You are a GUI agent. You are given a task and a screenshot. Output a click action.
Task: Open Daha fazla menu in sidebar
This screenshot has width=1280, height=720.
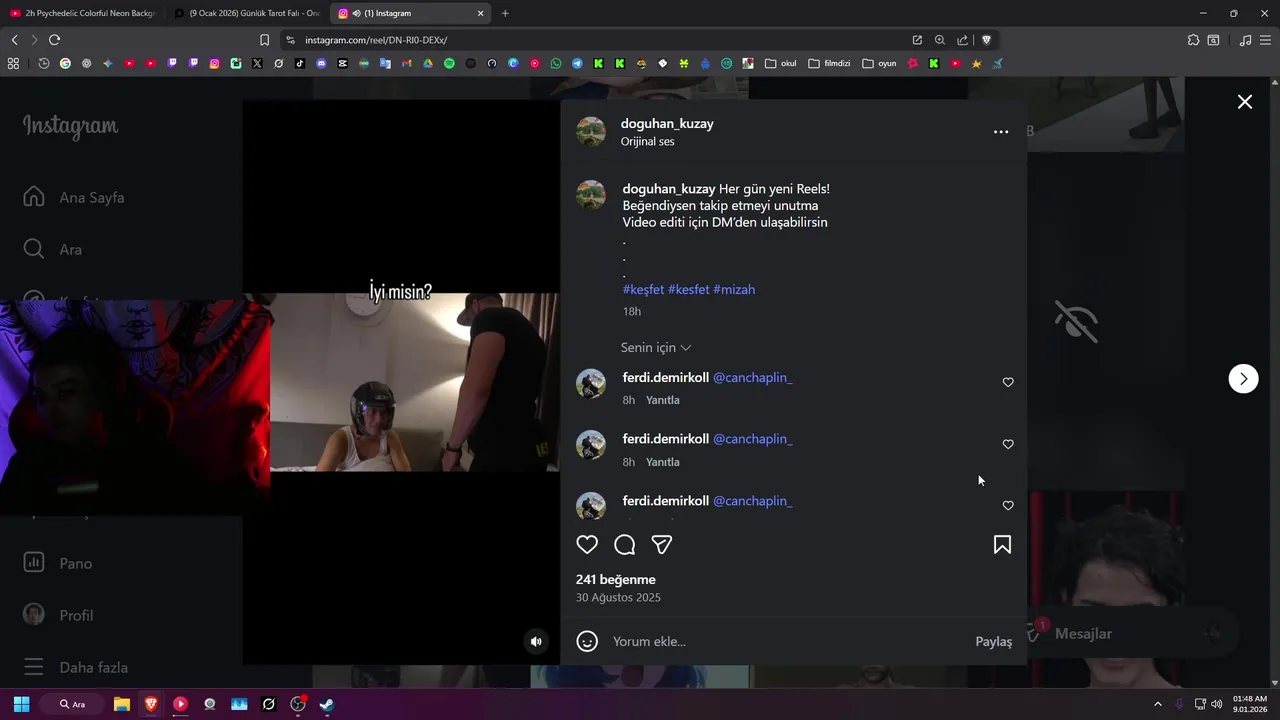point(76,667)
